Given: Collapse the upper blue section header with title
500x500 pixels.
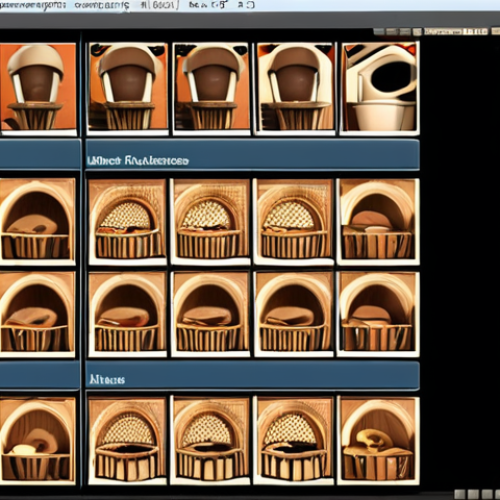Looking at the screenshot, I should pos(252,155).
